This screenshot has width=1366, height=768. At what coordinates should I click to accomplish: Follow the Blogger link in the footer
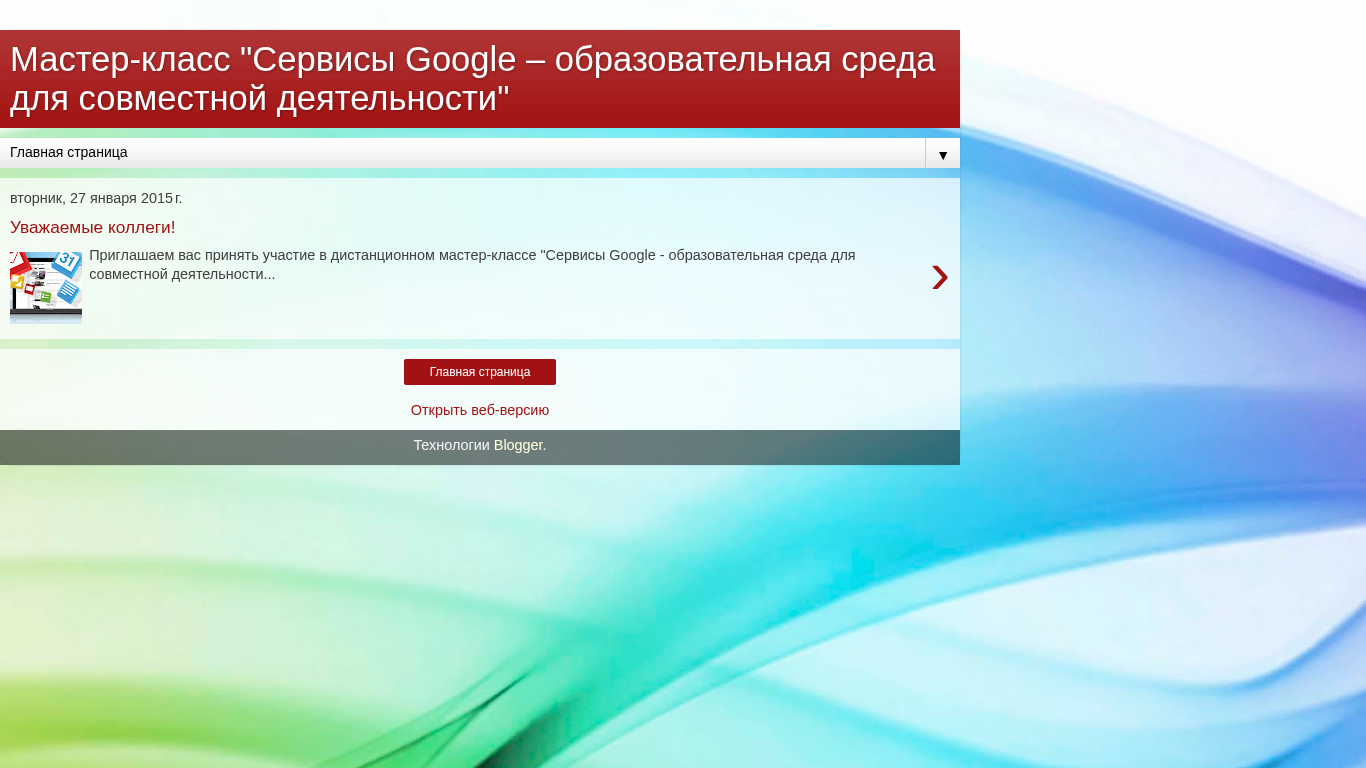518,445
